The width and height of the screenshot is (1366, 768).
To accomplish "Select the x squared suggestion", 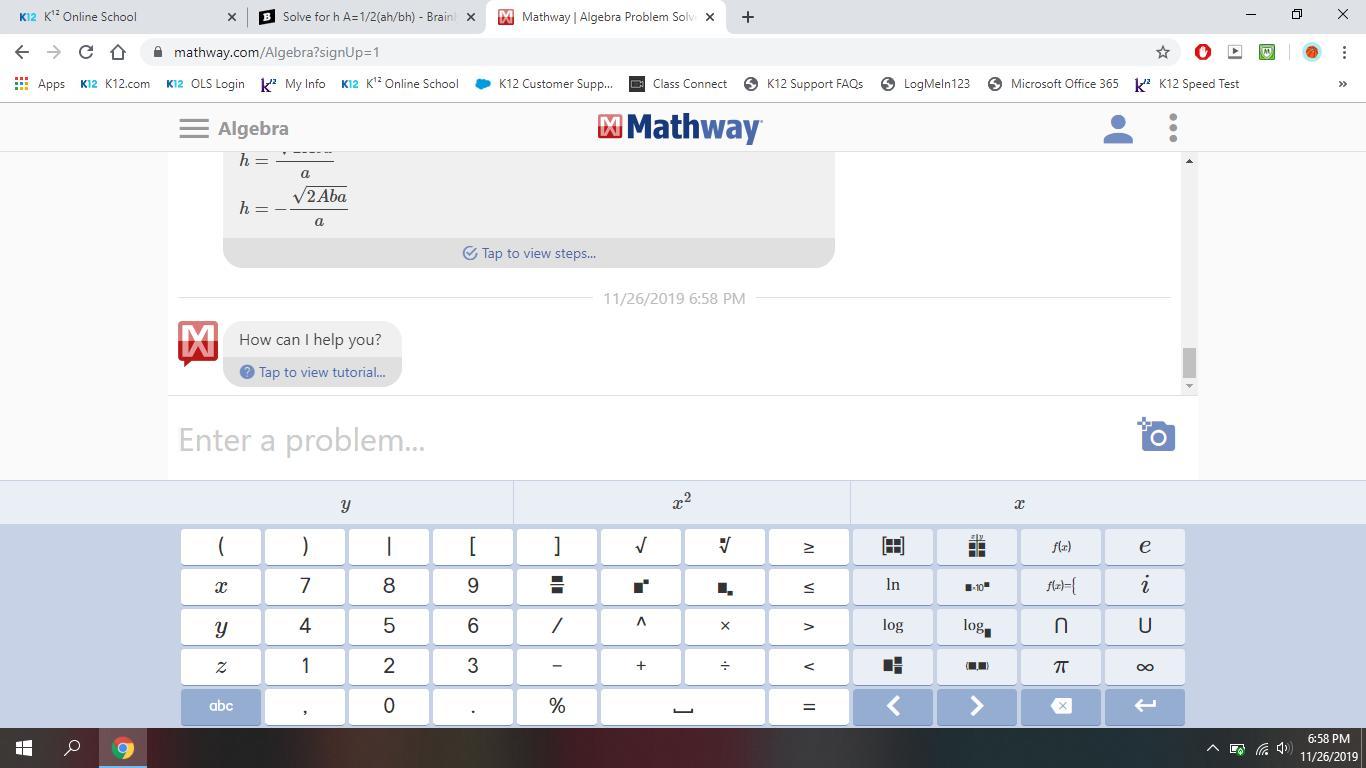I will [682, 503].
